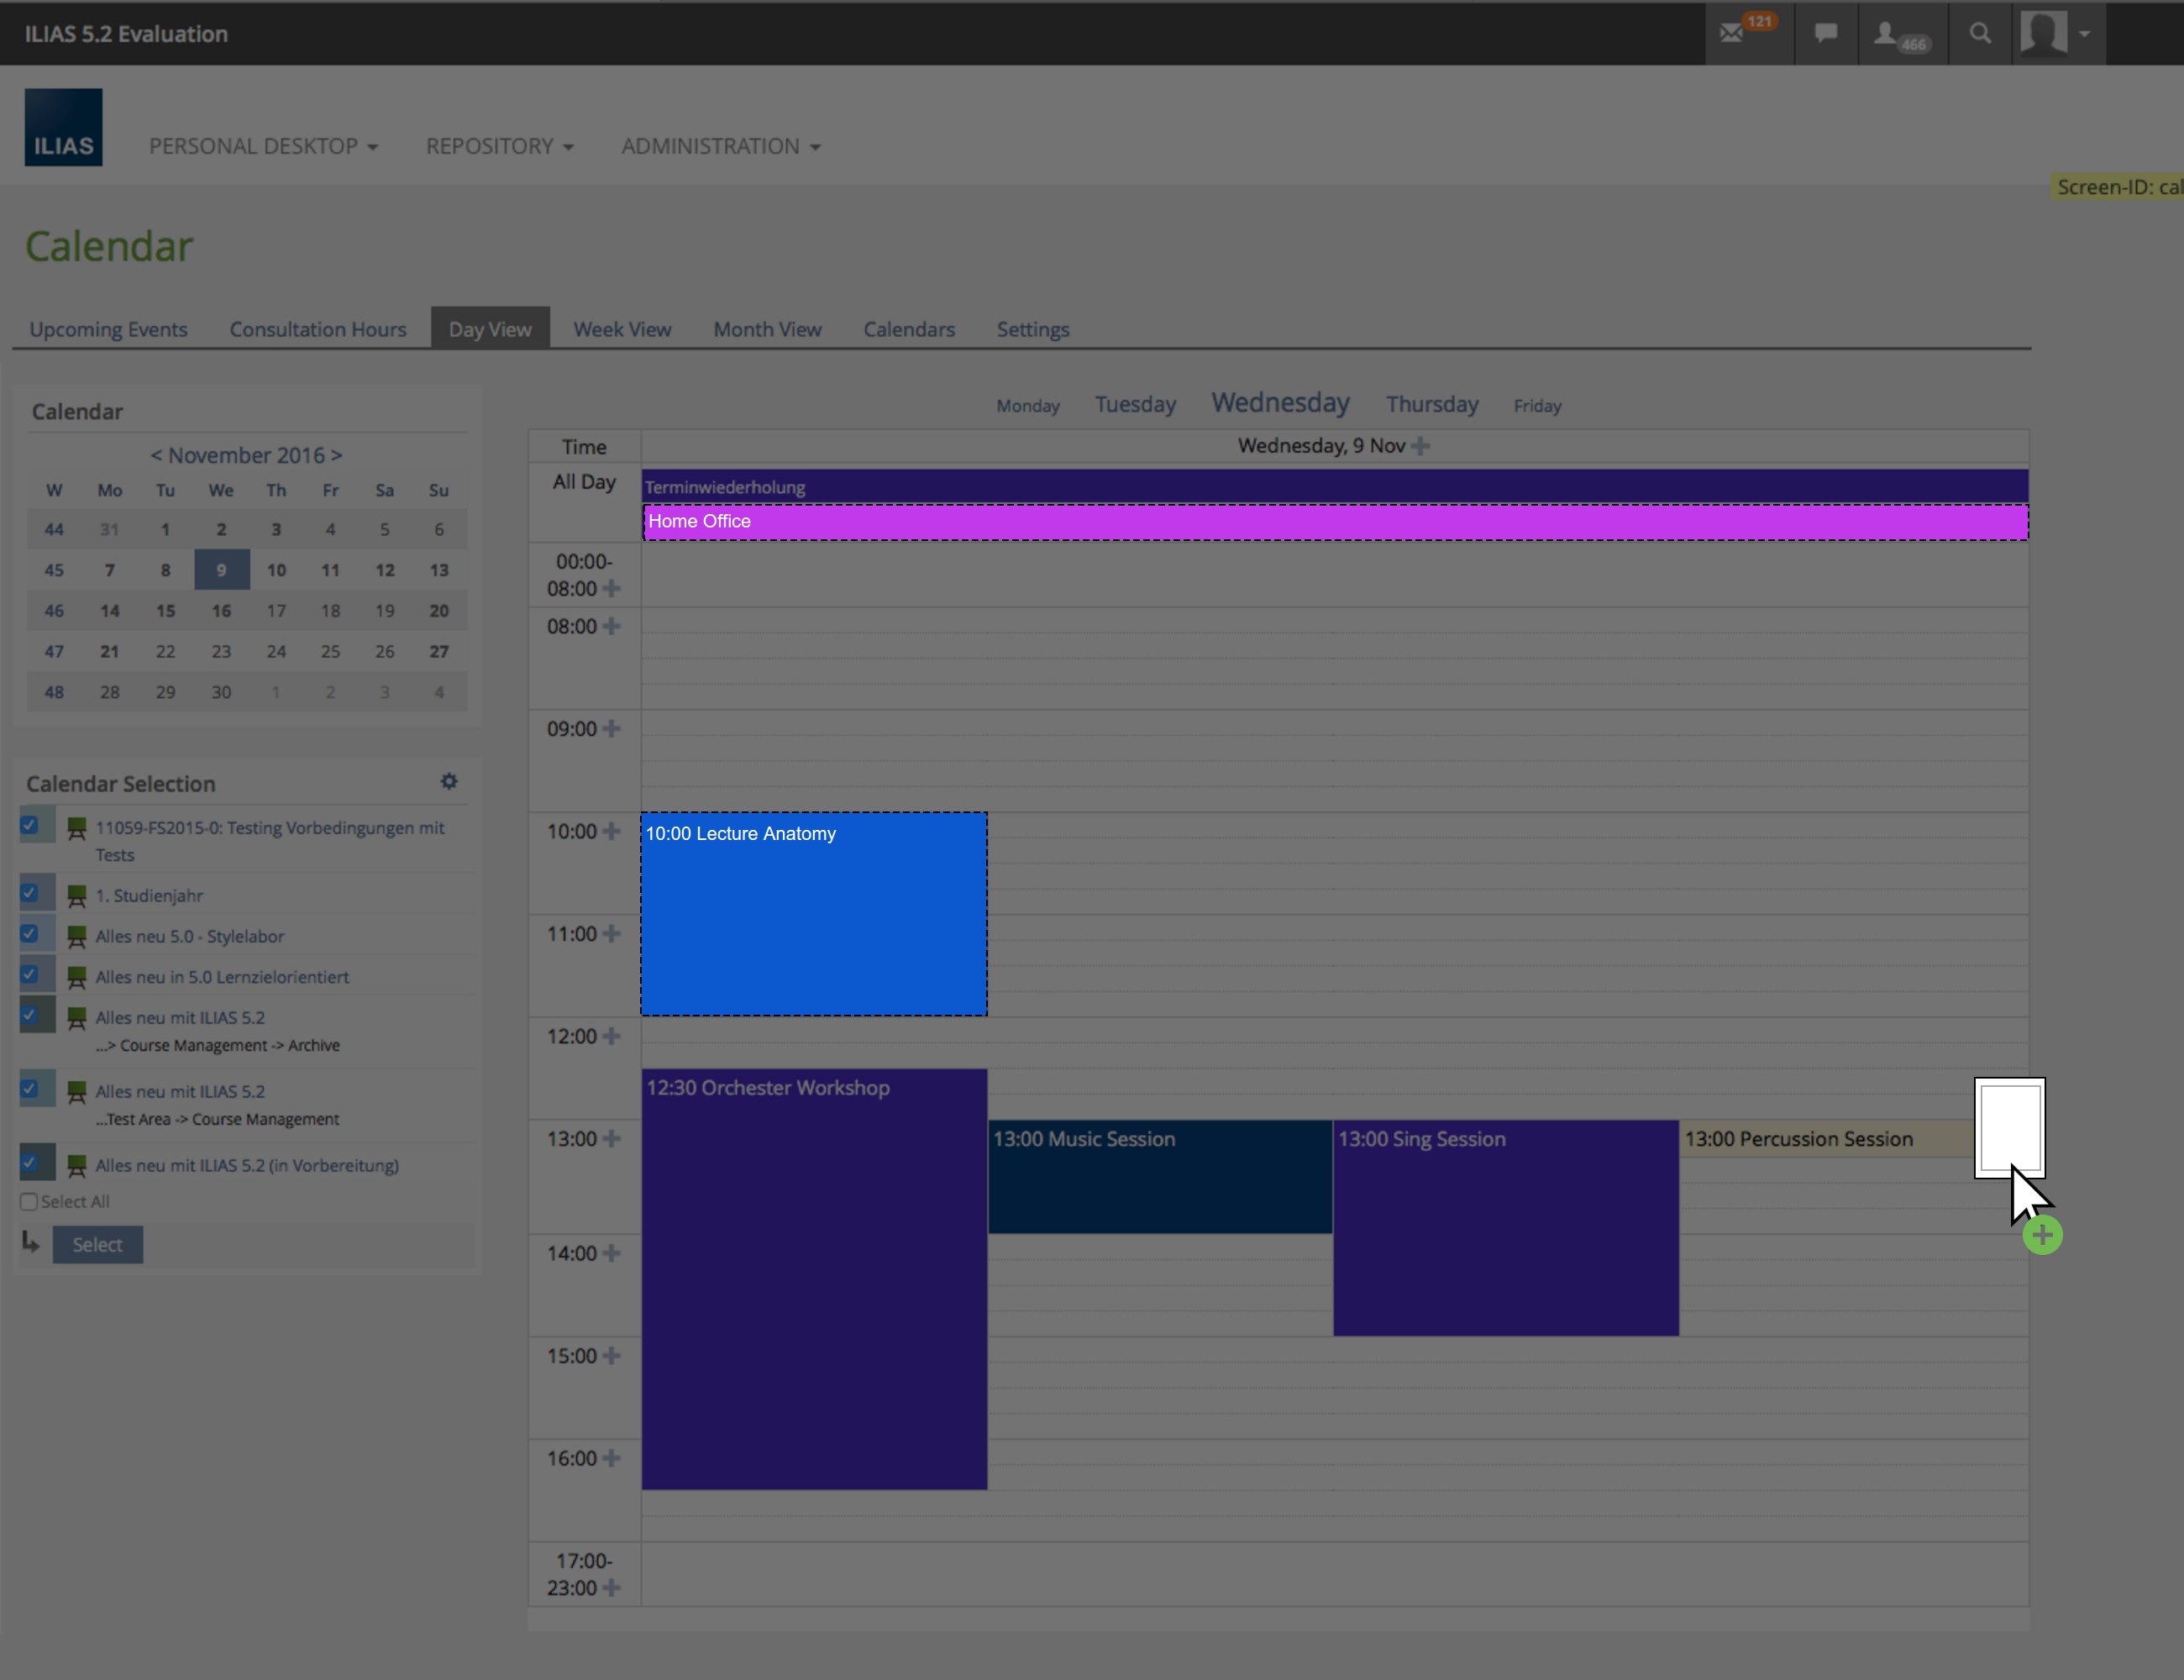
Task: Open the search magnifier icon
Action: coord(1980,34)
